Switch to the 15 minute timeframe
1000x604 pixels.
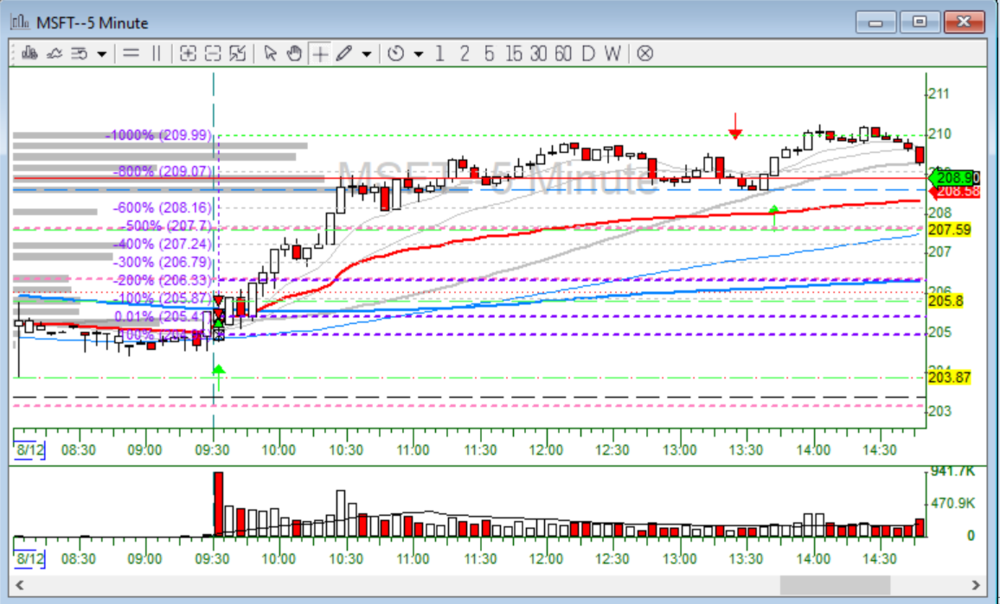514,53
